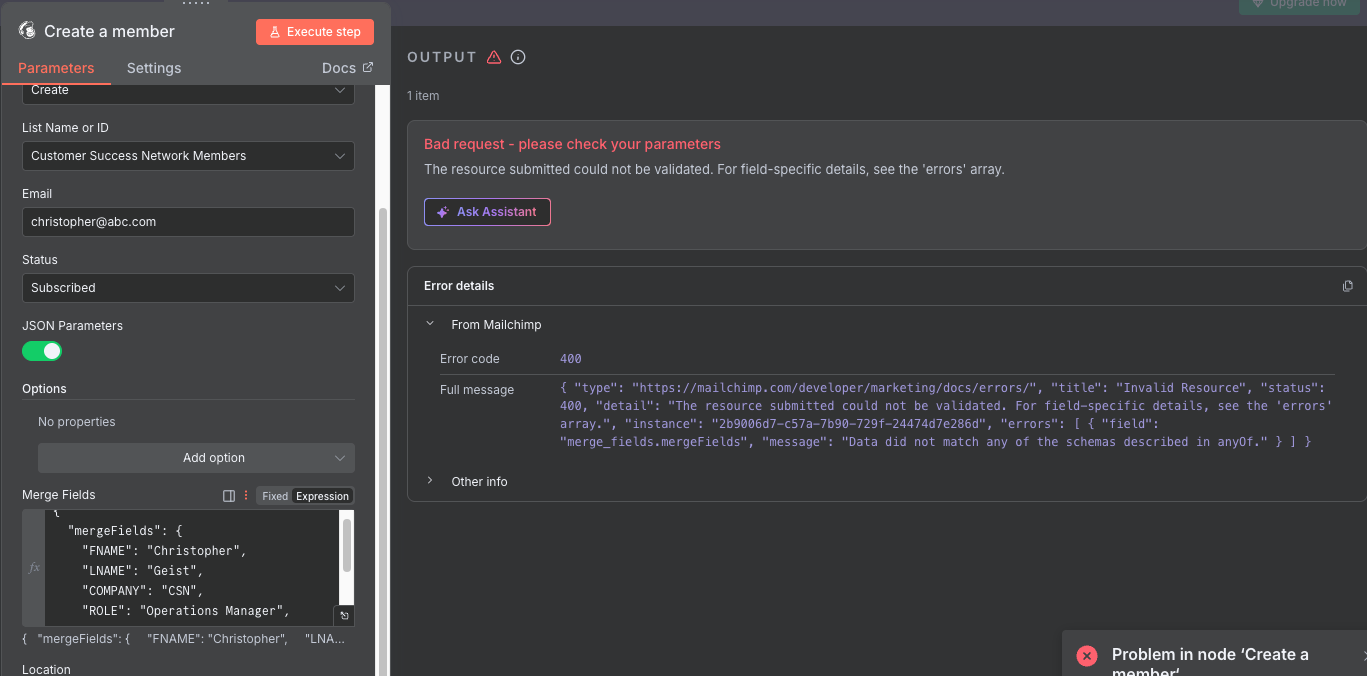Viewport: 1367px width, 676px height.
Task: Click the Merge Fields panel layout icon
Action: pyautogui.click(x=229, y=496)
